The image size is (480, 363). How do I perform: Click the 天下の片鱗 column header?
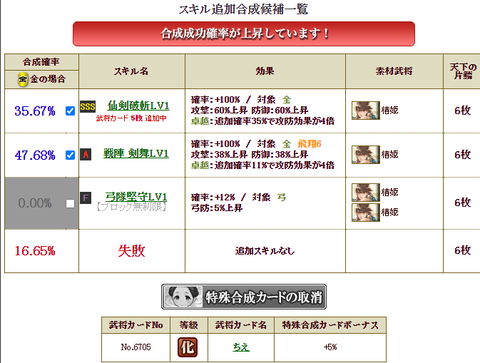(x=463, y=71)
